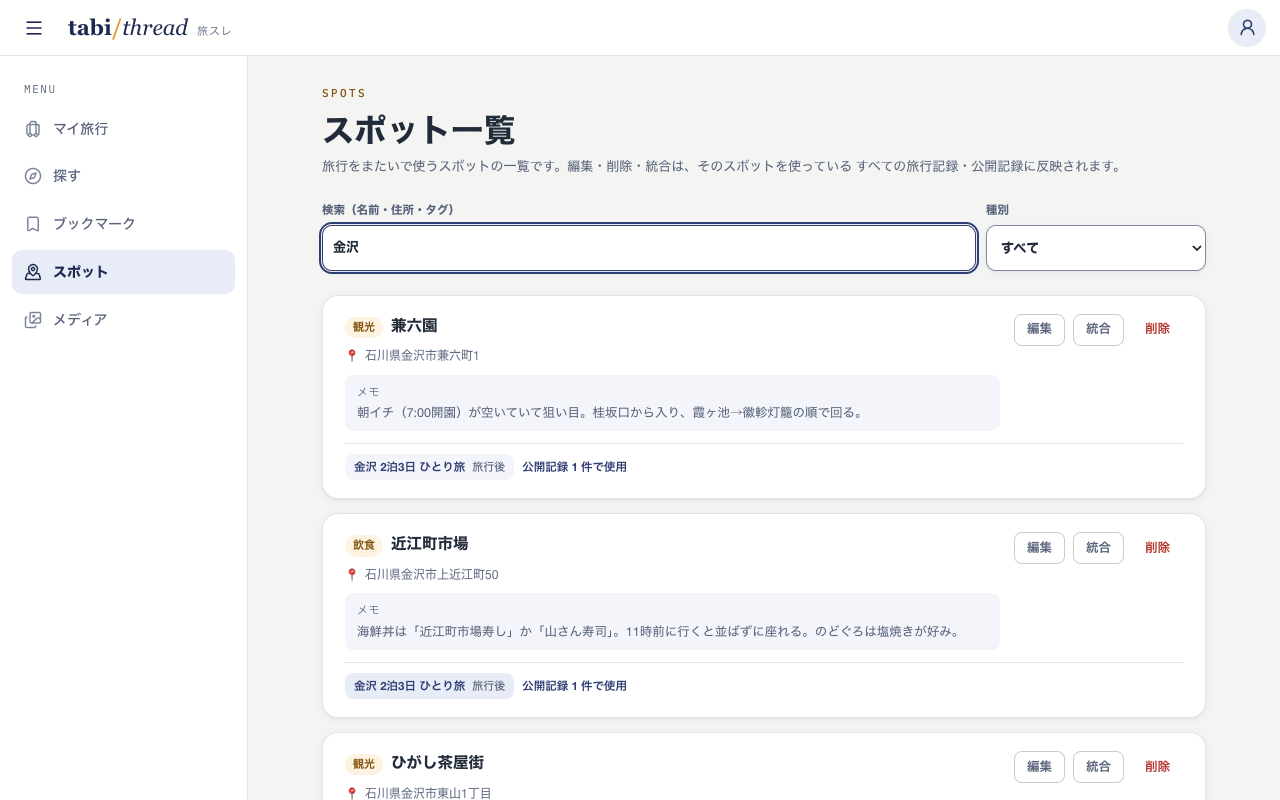This screenshot has width=1280, height=800.
Task: Click the location pin icon for 近江町市場 address
Action: [352, 575]
